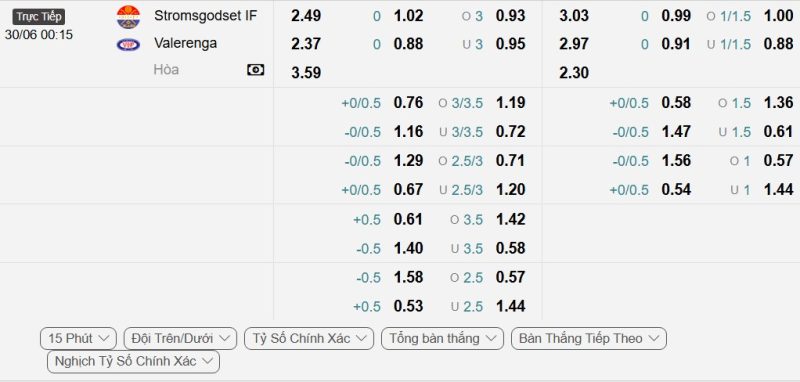Click the Stromsgodset IF team logo
This screenshot has width=800, height=382.
pyautogui.click(x=128, y=16)
